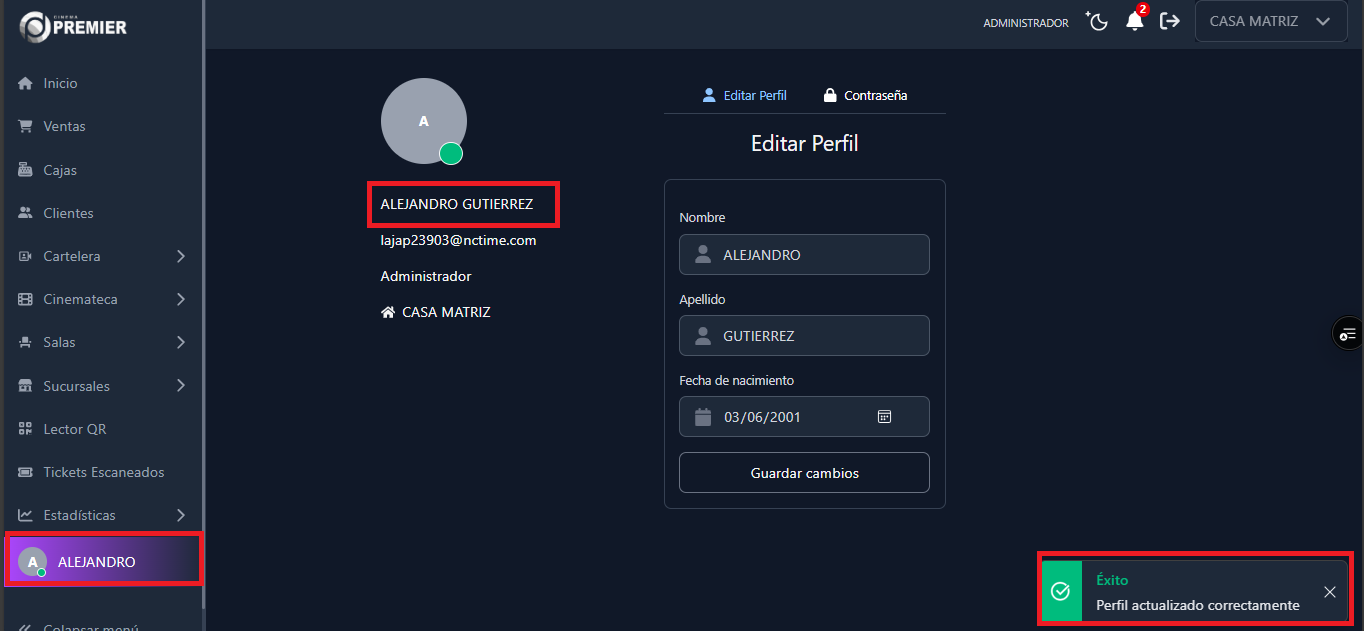1364x631 pixels.
Task: Open Ventas shopping cart icon
Action: tap(26, 126)
